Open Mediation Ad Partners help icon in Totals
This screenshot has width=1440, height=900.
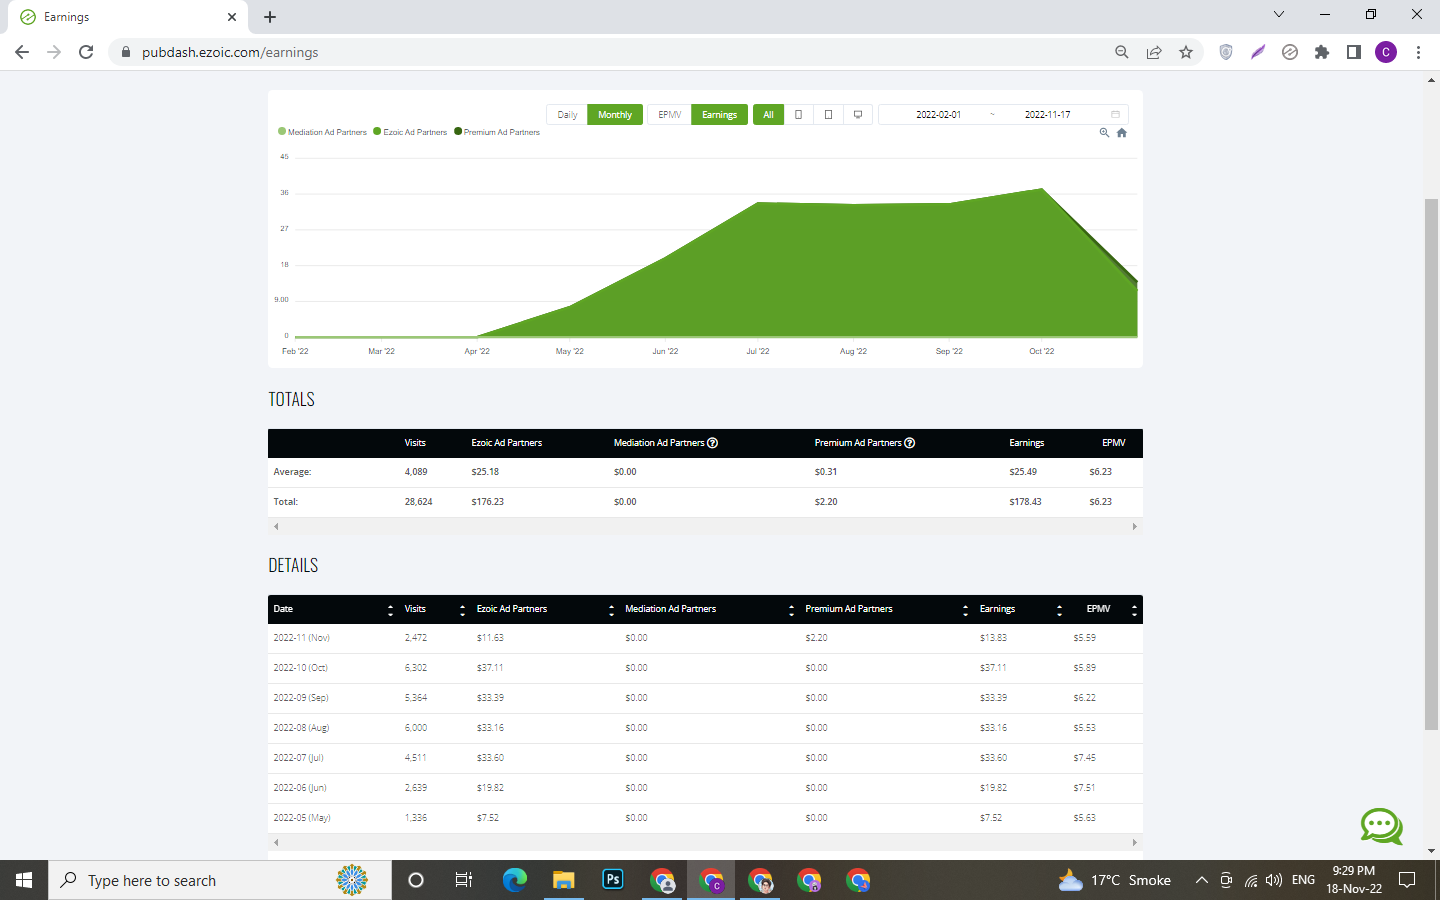[713, 443]
